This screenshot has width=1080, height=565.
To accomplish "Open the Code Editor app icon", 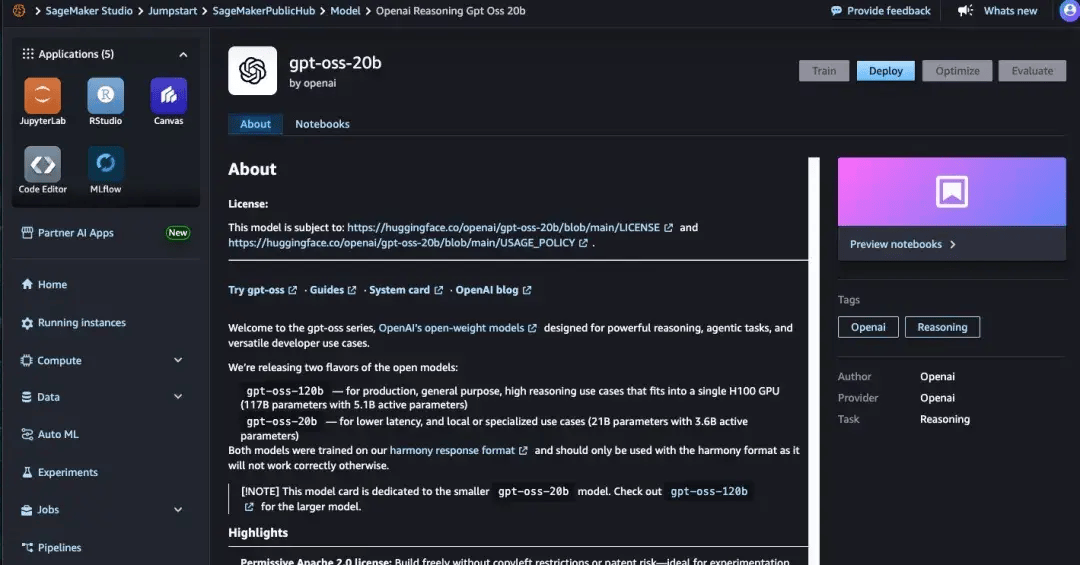I will (42, 165).
